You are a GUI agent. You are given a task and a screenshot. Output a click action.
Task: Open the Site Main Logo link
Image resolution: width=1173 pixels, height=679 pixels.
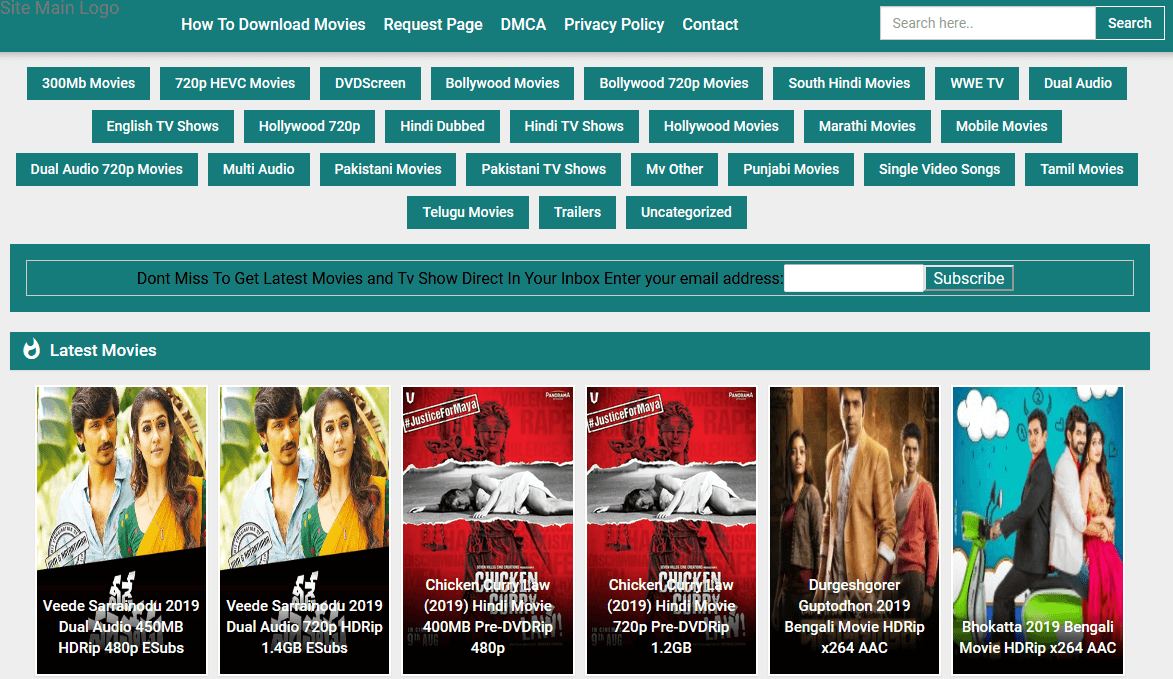click(x=60, y=9)
